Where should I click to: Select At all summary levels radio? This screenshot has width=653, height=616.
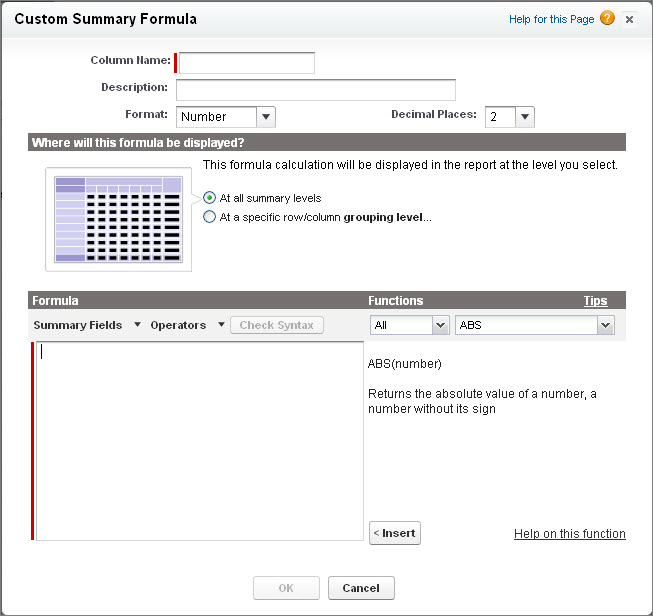pyautogui.click(x=209, y=197)
